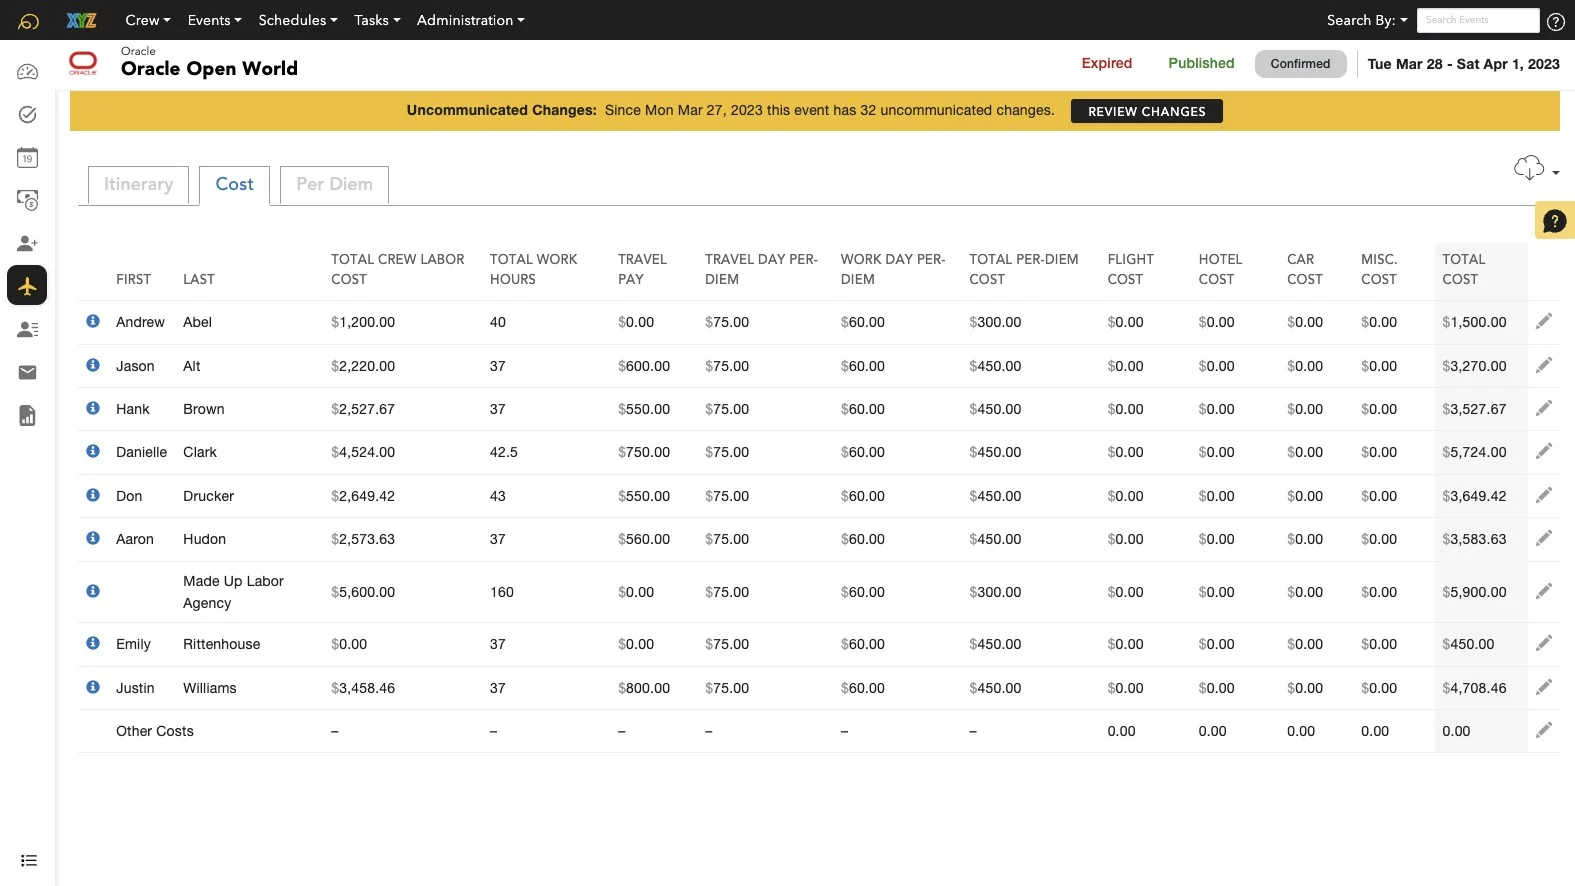Click info icon for Aaron Hudon
Image resolution: width=1575 pixels, height=886 pixels.
[x=93, y=538]
